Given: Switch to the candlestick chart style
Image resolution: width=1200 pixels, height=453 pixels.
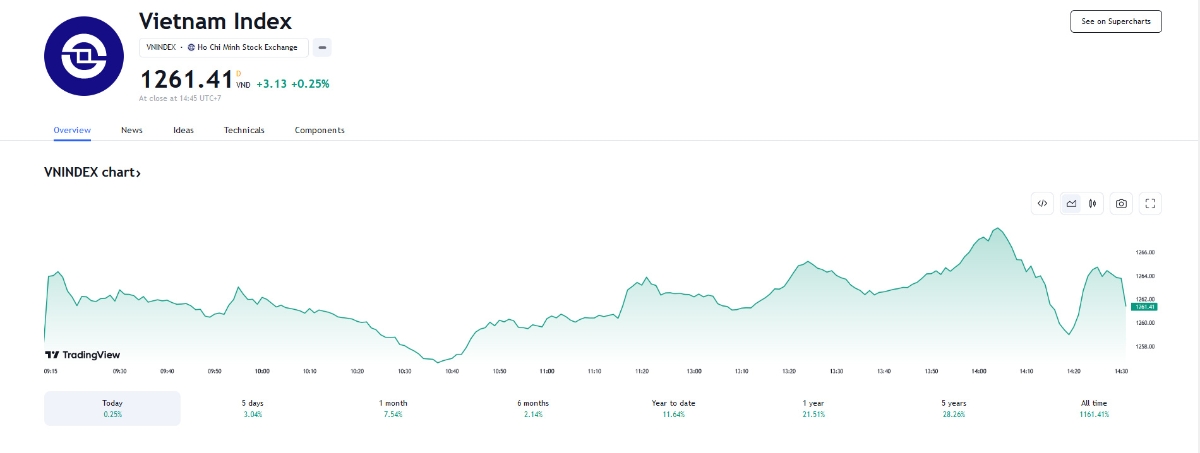Looking at the screenshot, I should click(1093, 203).
